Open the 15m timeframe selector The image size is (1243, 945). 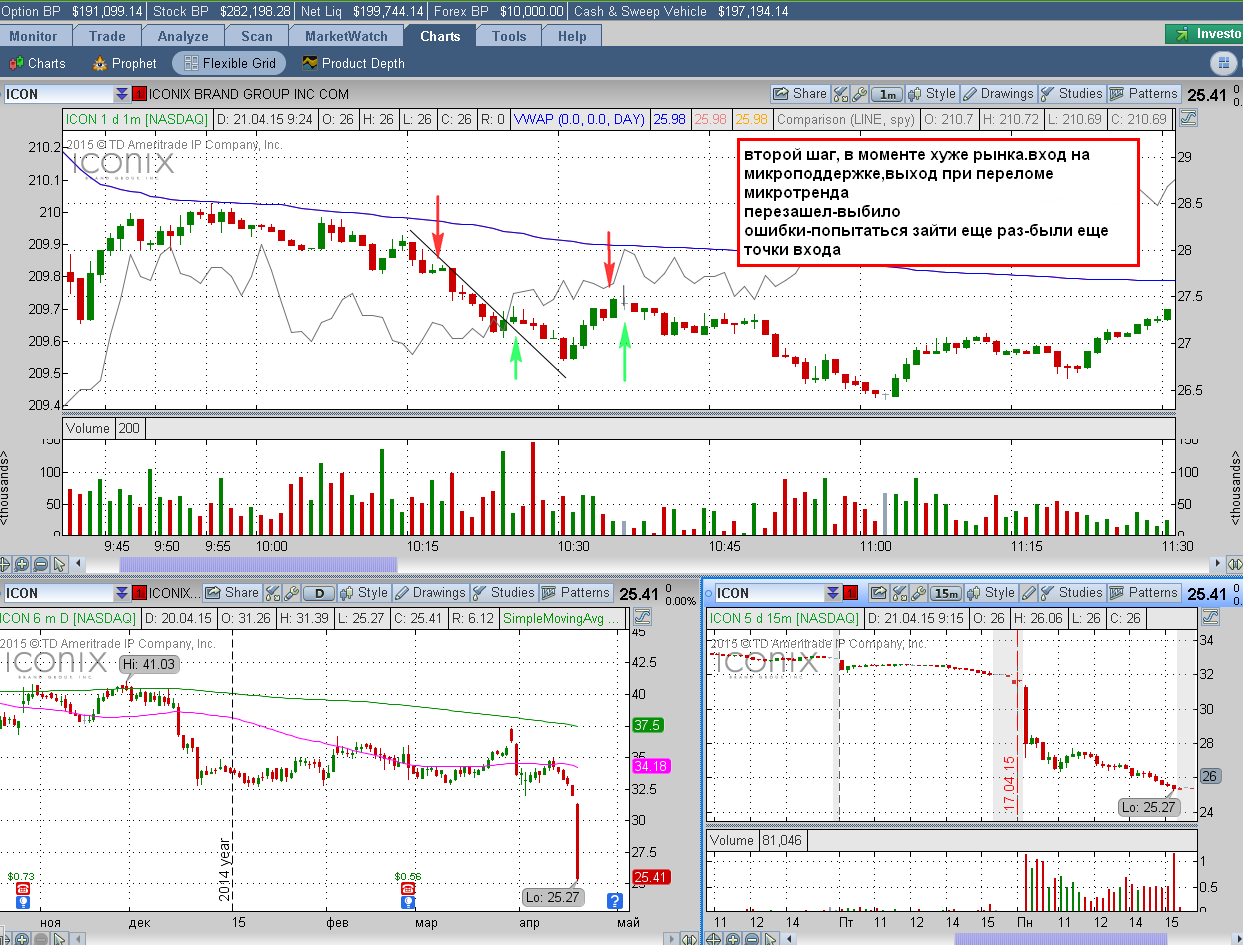pyautogui.click(x=946, y=593)
